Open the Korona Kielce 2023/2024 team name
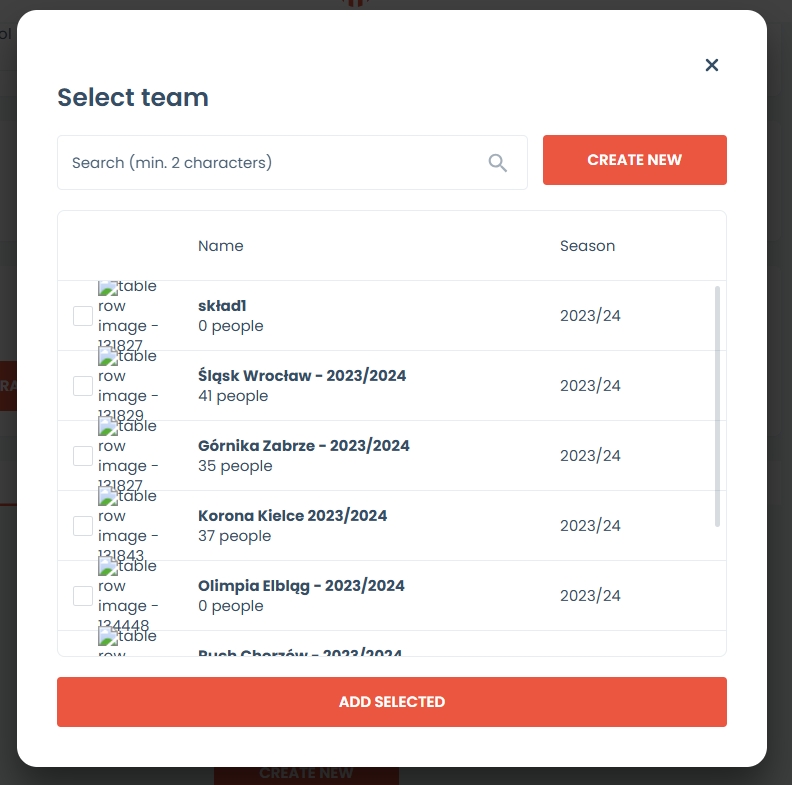 293,516
